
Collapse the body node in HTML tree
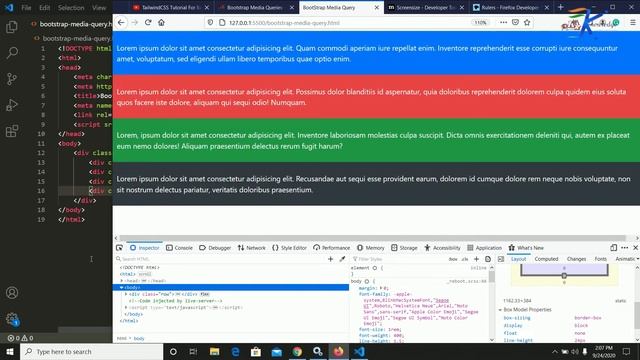point(122,287)
